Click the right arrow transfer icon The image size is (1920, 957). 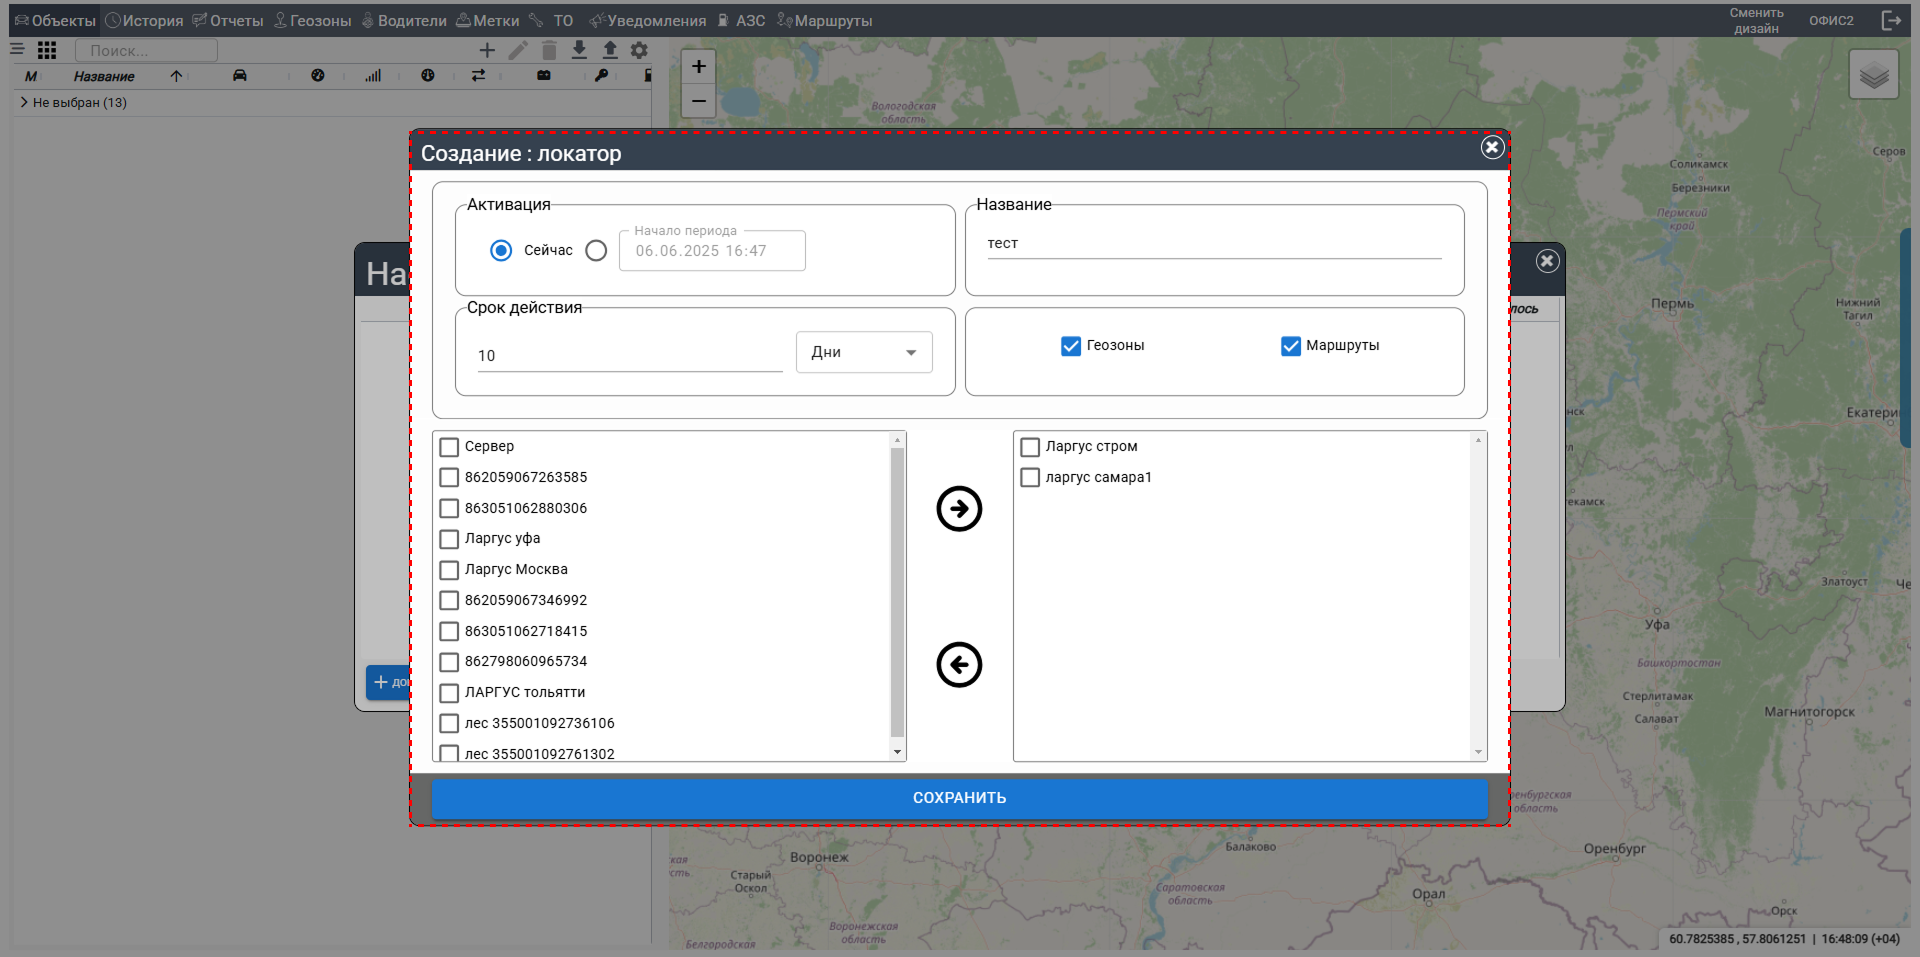coord(959,509)
